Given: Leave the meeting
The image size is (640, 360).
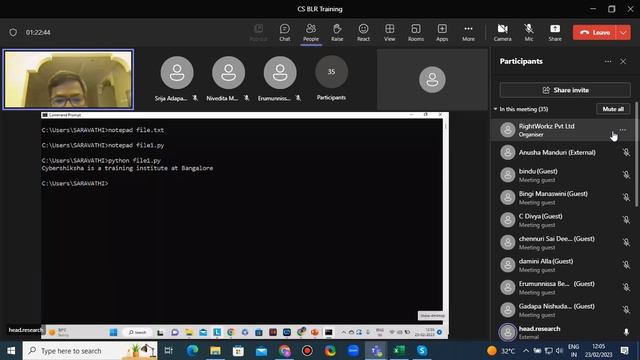Looking at the screenshot, I should pos(595,33).
